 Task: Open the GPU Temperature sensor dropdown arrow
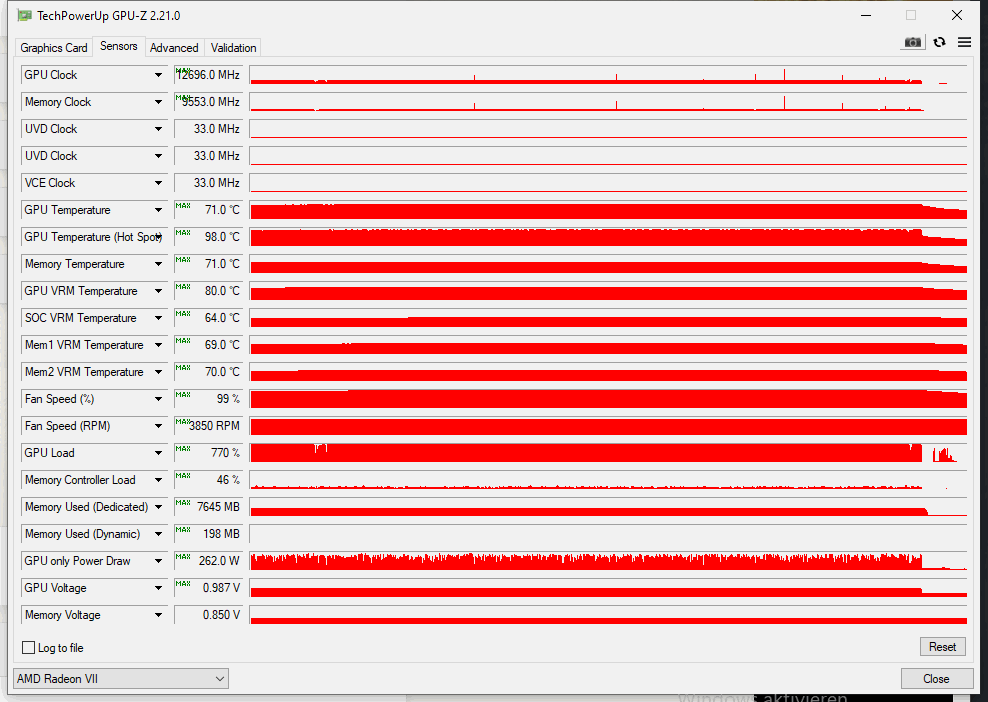click(x=158, y=210)
